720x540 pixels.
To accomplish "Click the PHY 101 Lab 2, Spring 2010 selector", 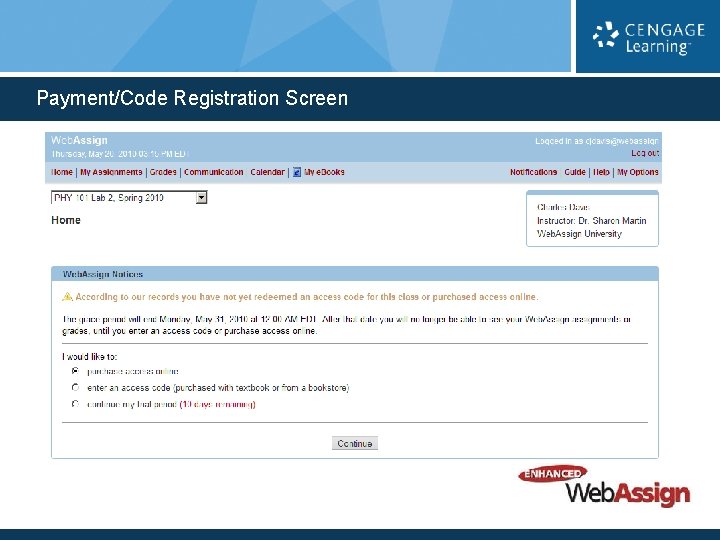I will click(129, 198).
